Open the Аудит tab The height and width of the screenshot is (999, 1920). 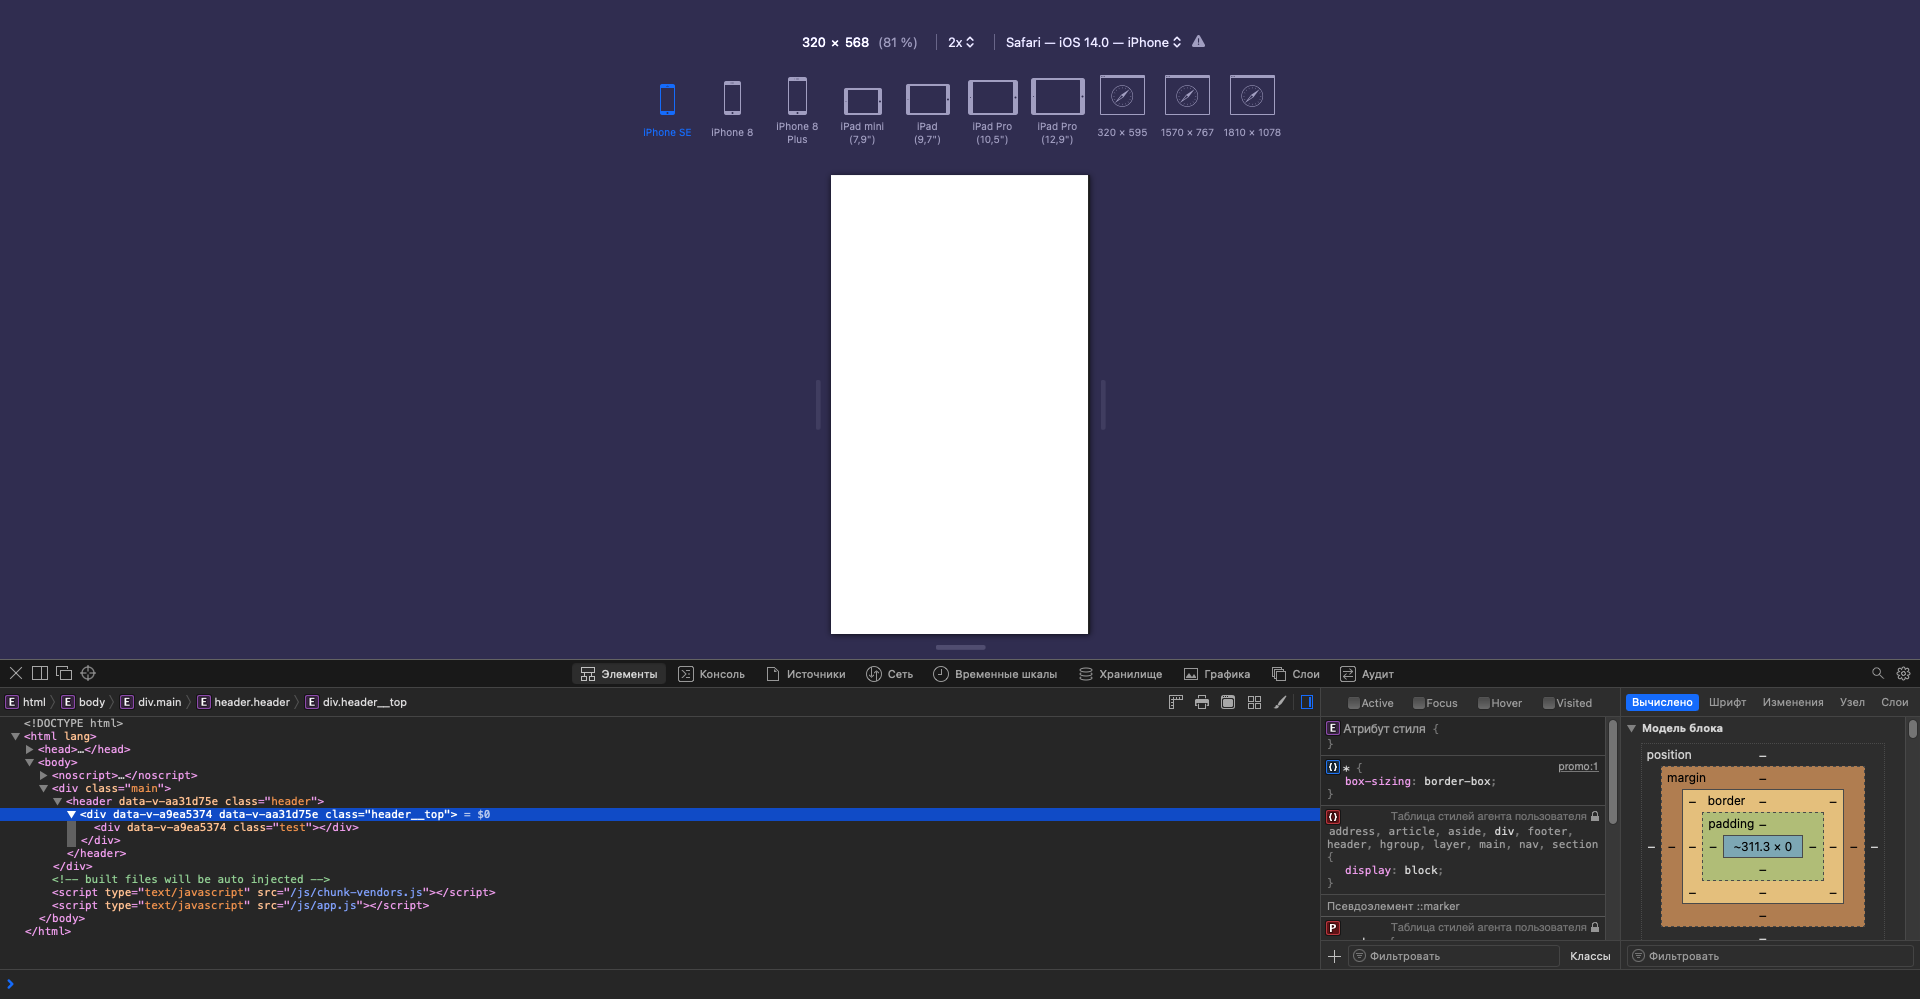(x=1367, y=674)
